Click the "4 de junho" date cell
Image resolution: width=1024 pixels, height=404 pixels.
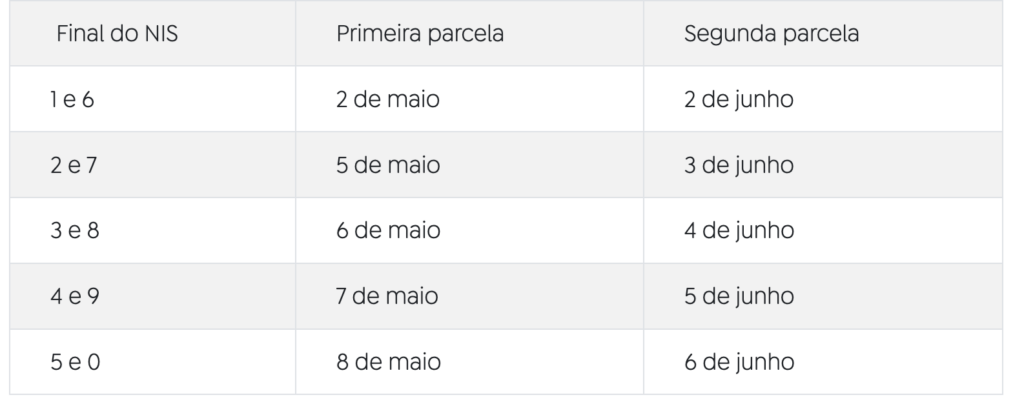click(x=739, y=231)
